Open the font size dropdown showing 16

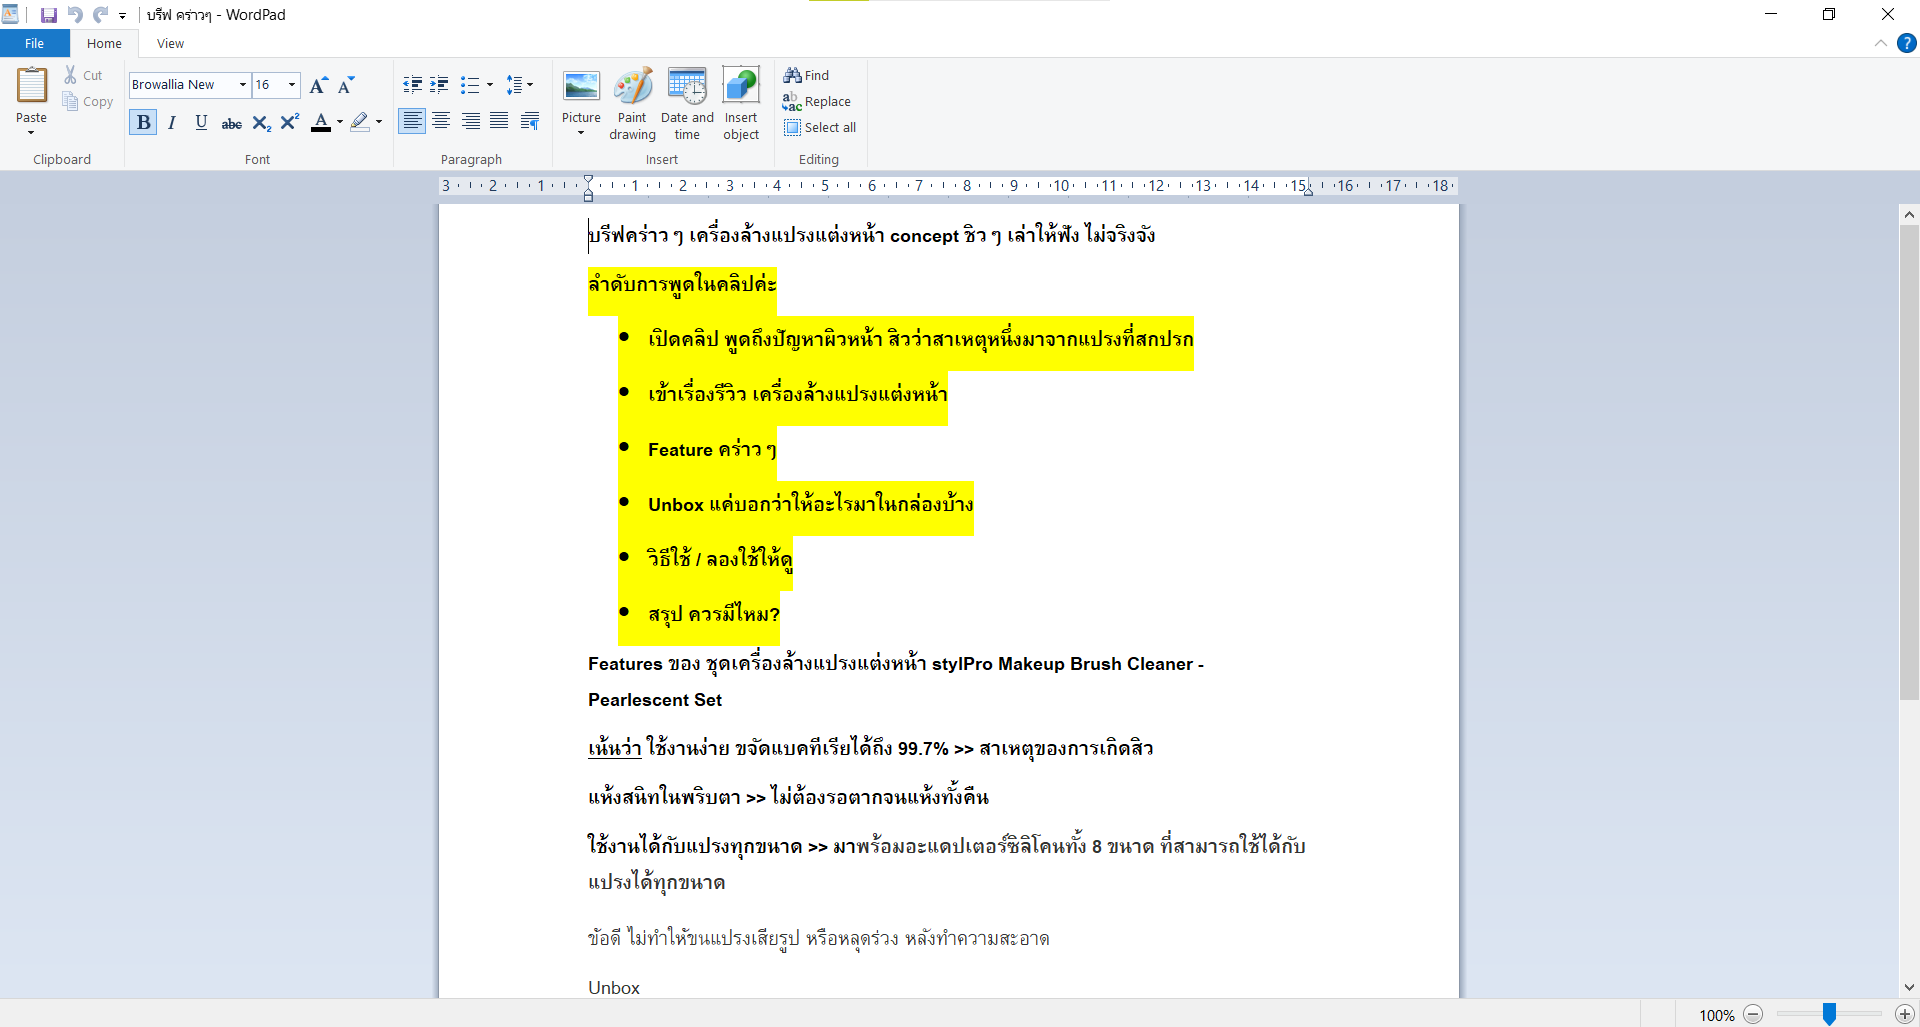point(292,85)
